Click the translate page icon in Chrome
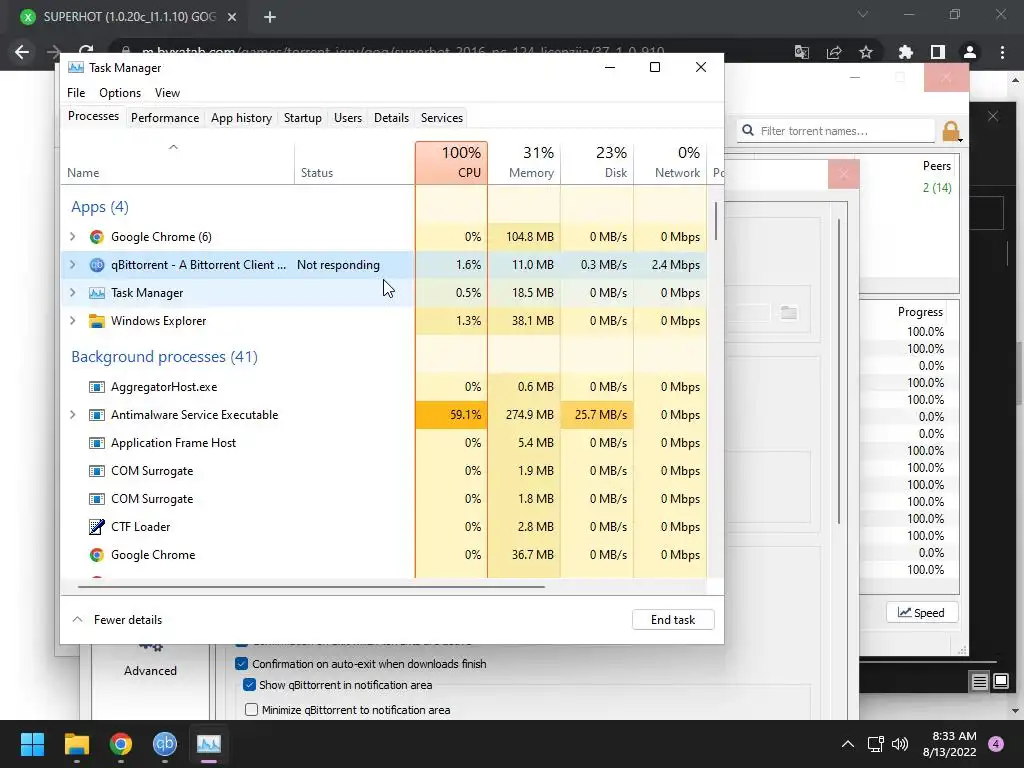 tap(802, 52)
